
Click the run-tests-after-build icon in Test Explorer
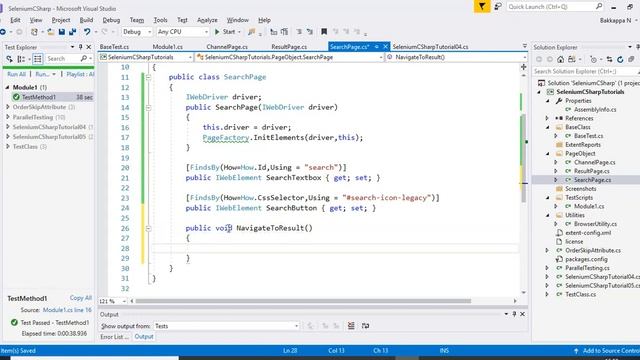coord(9,59)
